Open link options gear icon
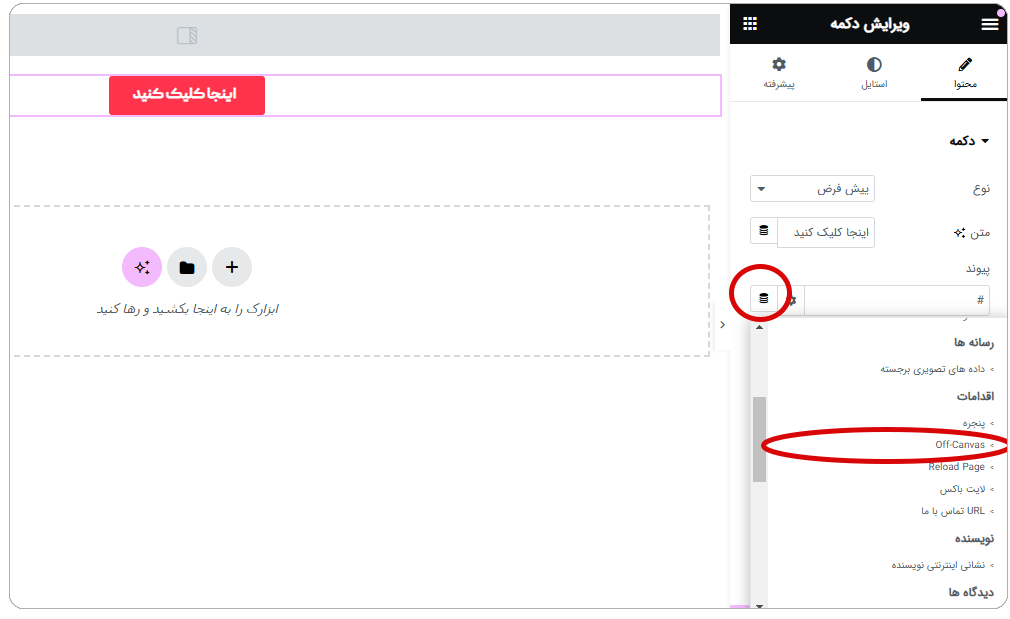 (x=792, y=300)
